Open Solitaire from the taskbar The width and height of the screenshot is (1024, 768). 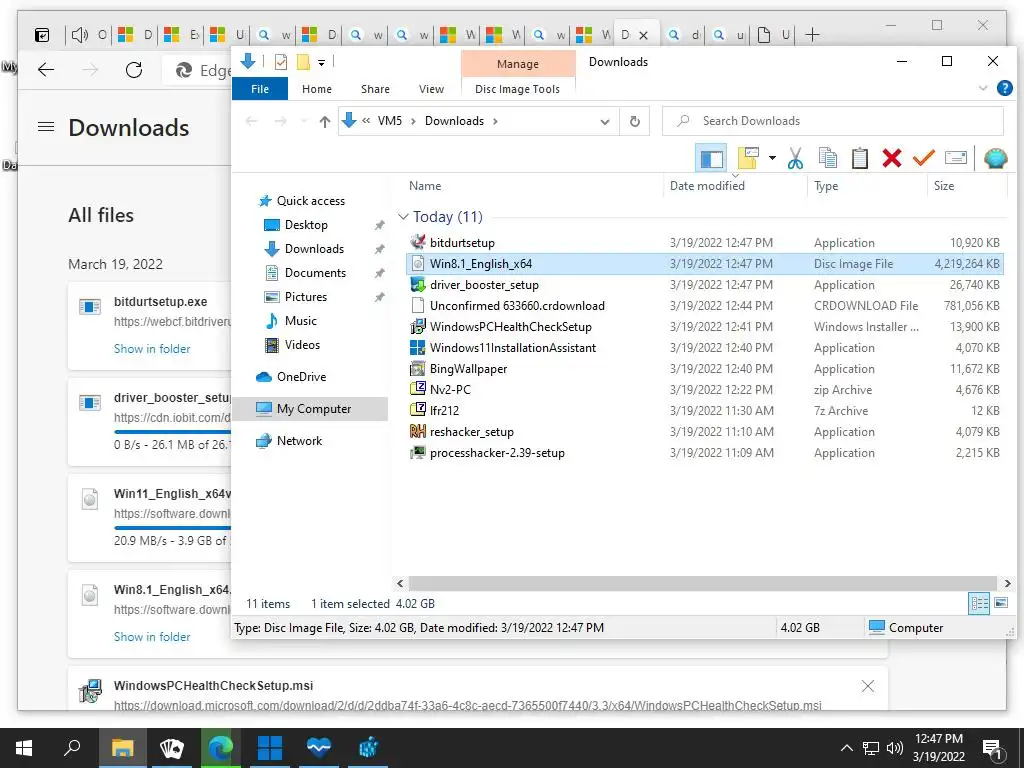click(171, 748)
